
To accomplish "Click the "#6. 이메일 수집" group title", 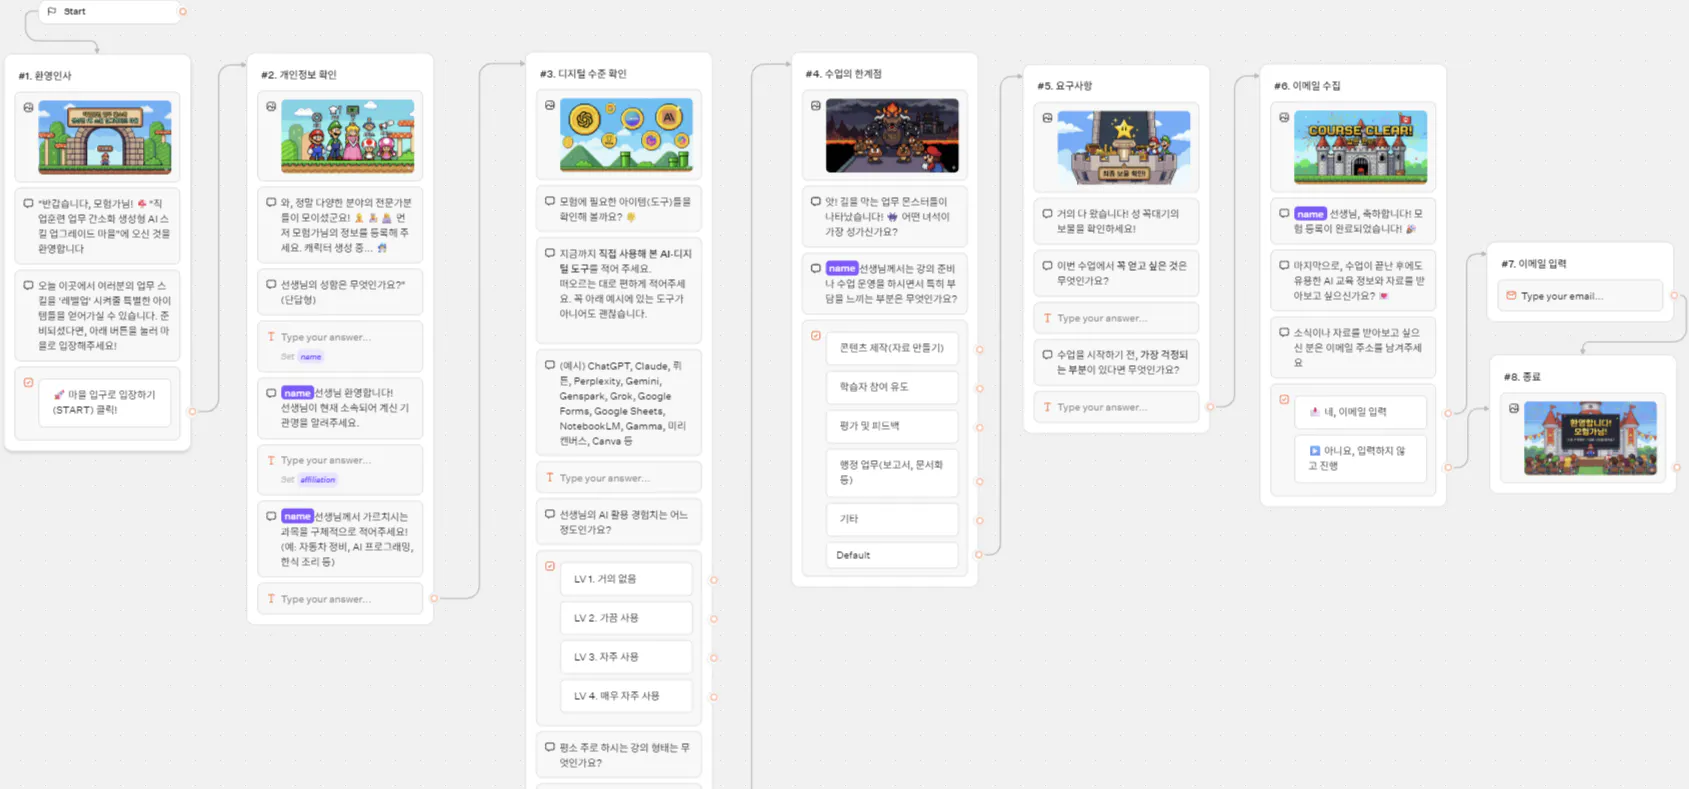I will (1308, 86).
